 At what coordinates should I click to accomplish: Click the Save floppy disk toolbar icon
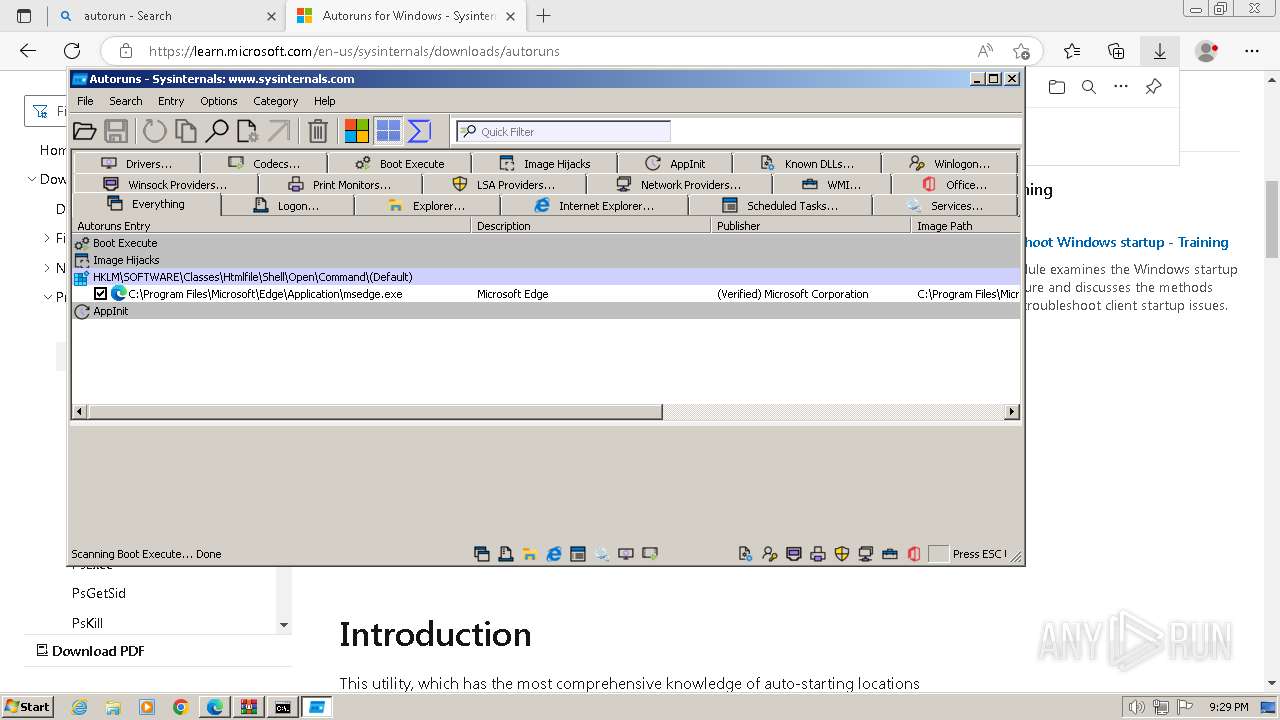pyautogui.click(x=116, y=131)
